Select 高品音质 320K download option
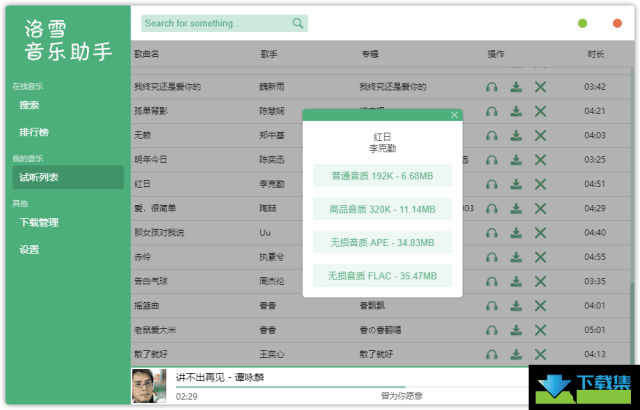 [382, 209]
